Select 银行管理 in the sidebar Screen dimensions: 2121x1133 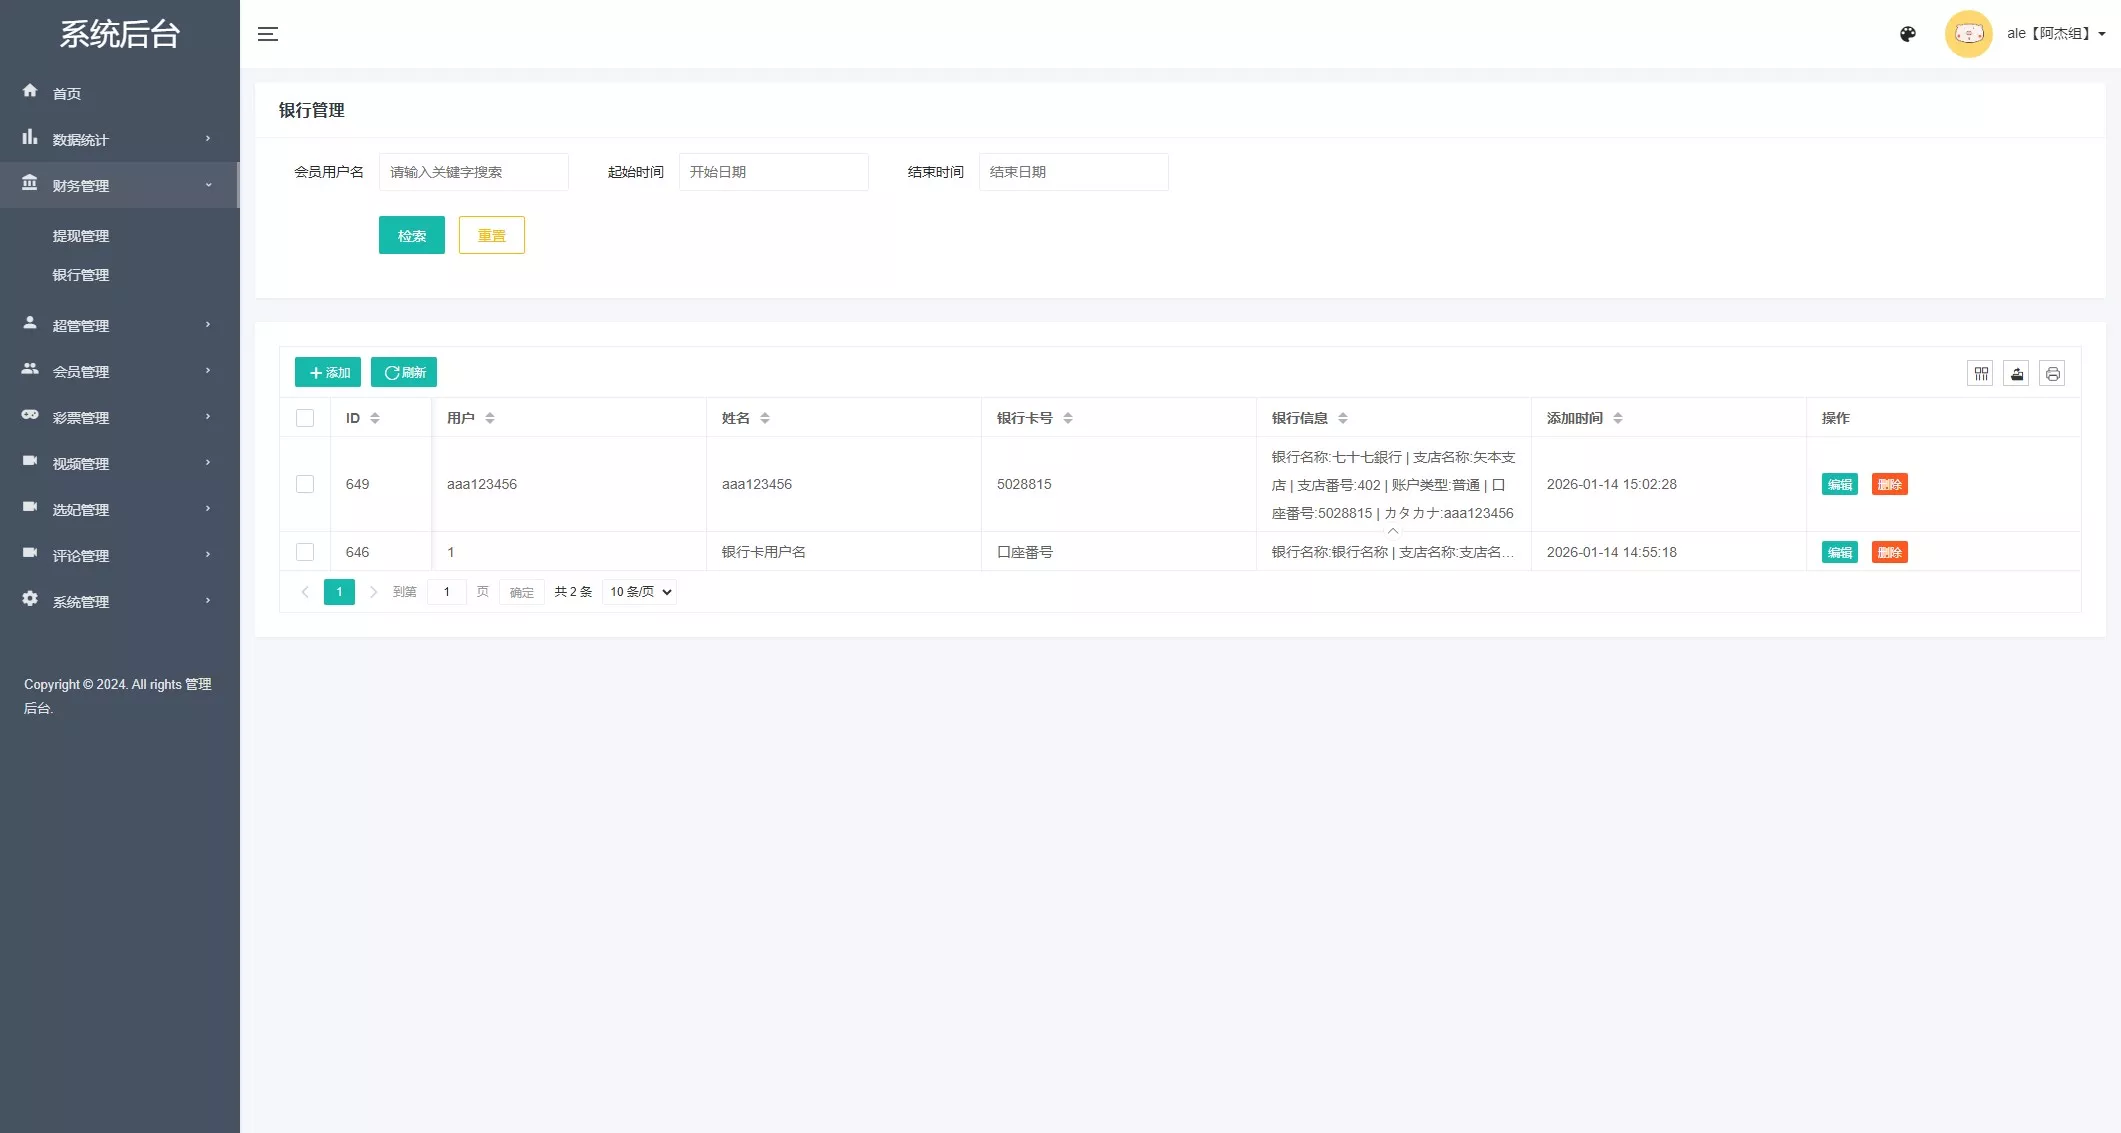point(81,275)
